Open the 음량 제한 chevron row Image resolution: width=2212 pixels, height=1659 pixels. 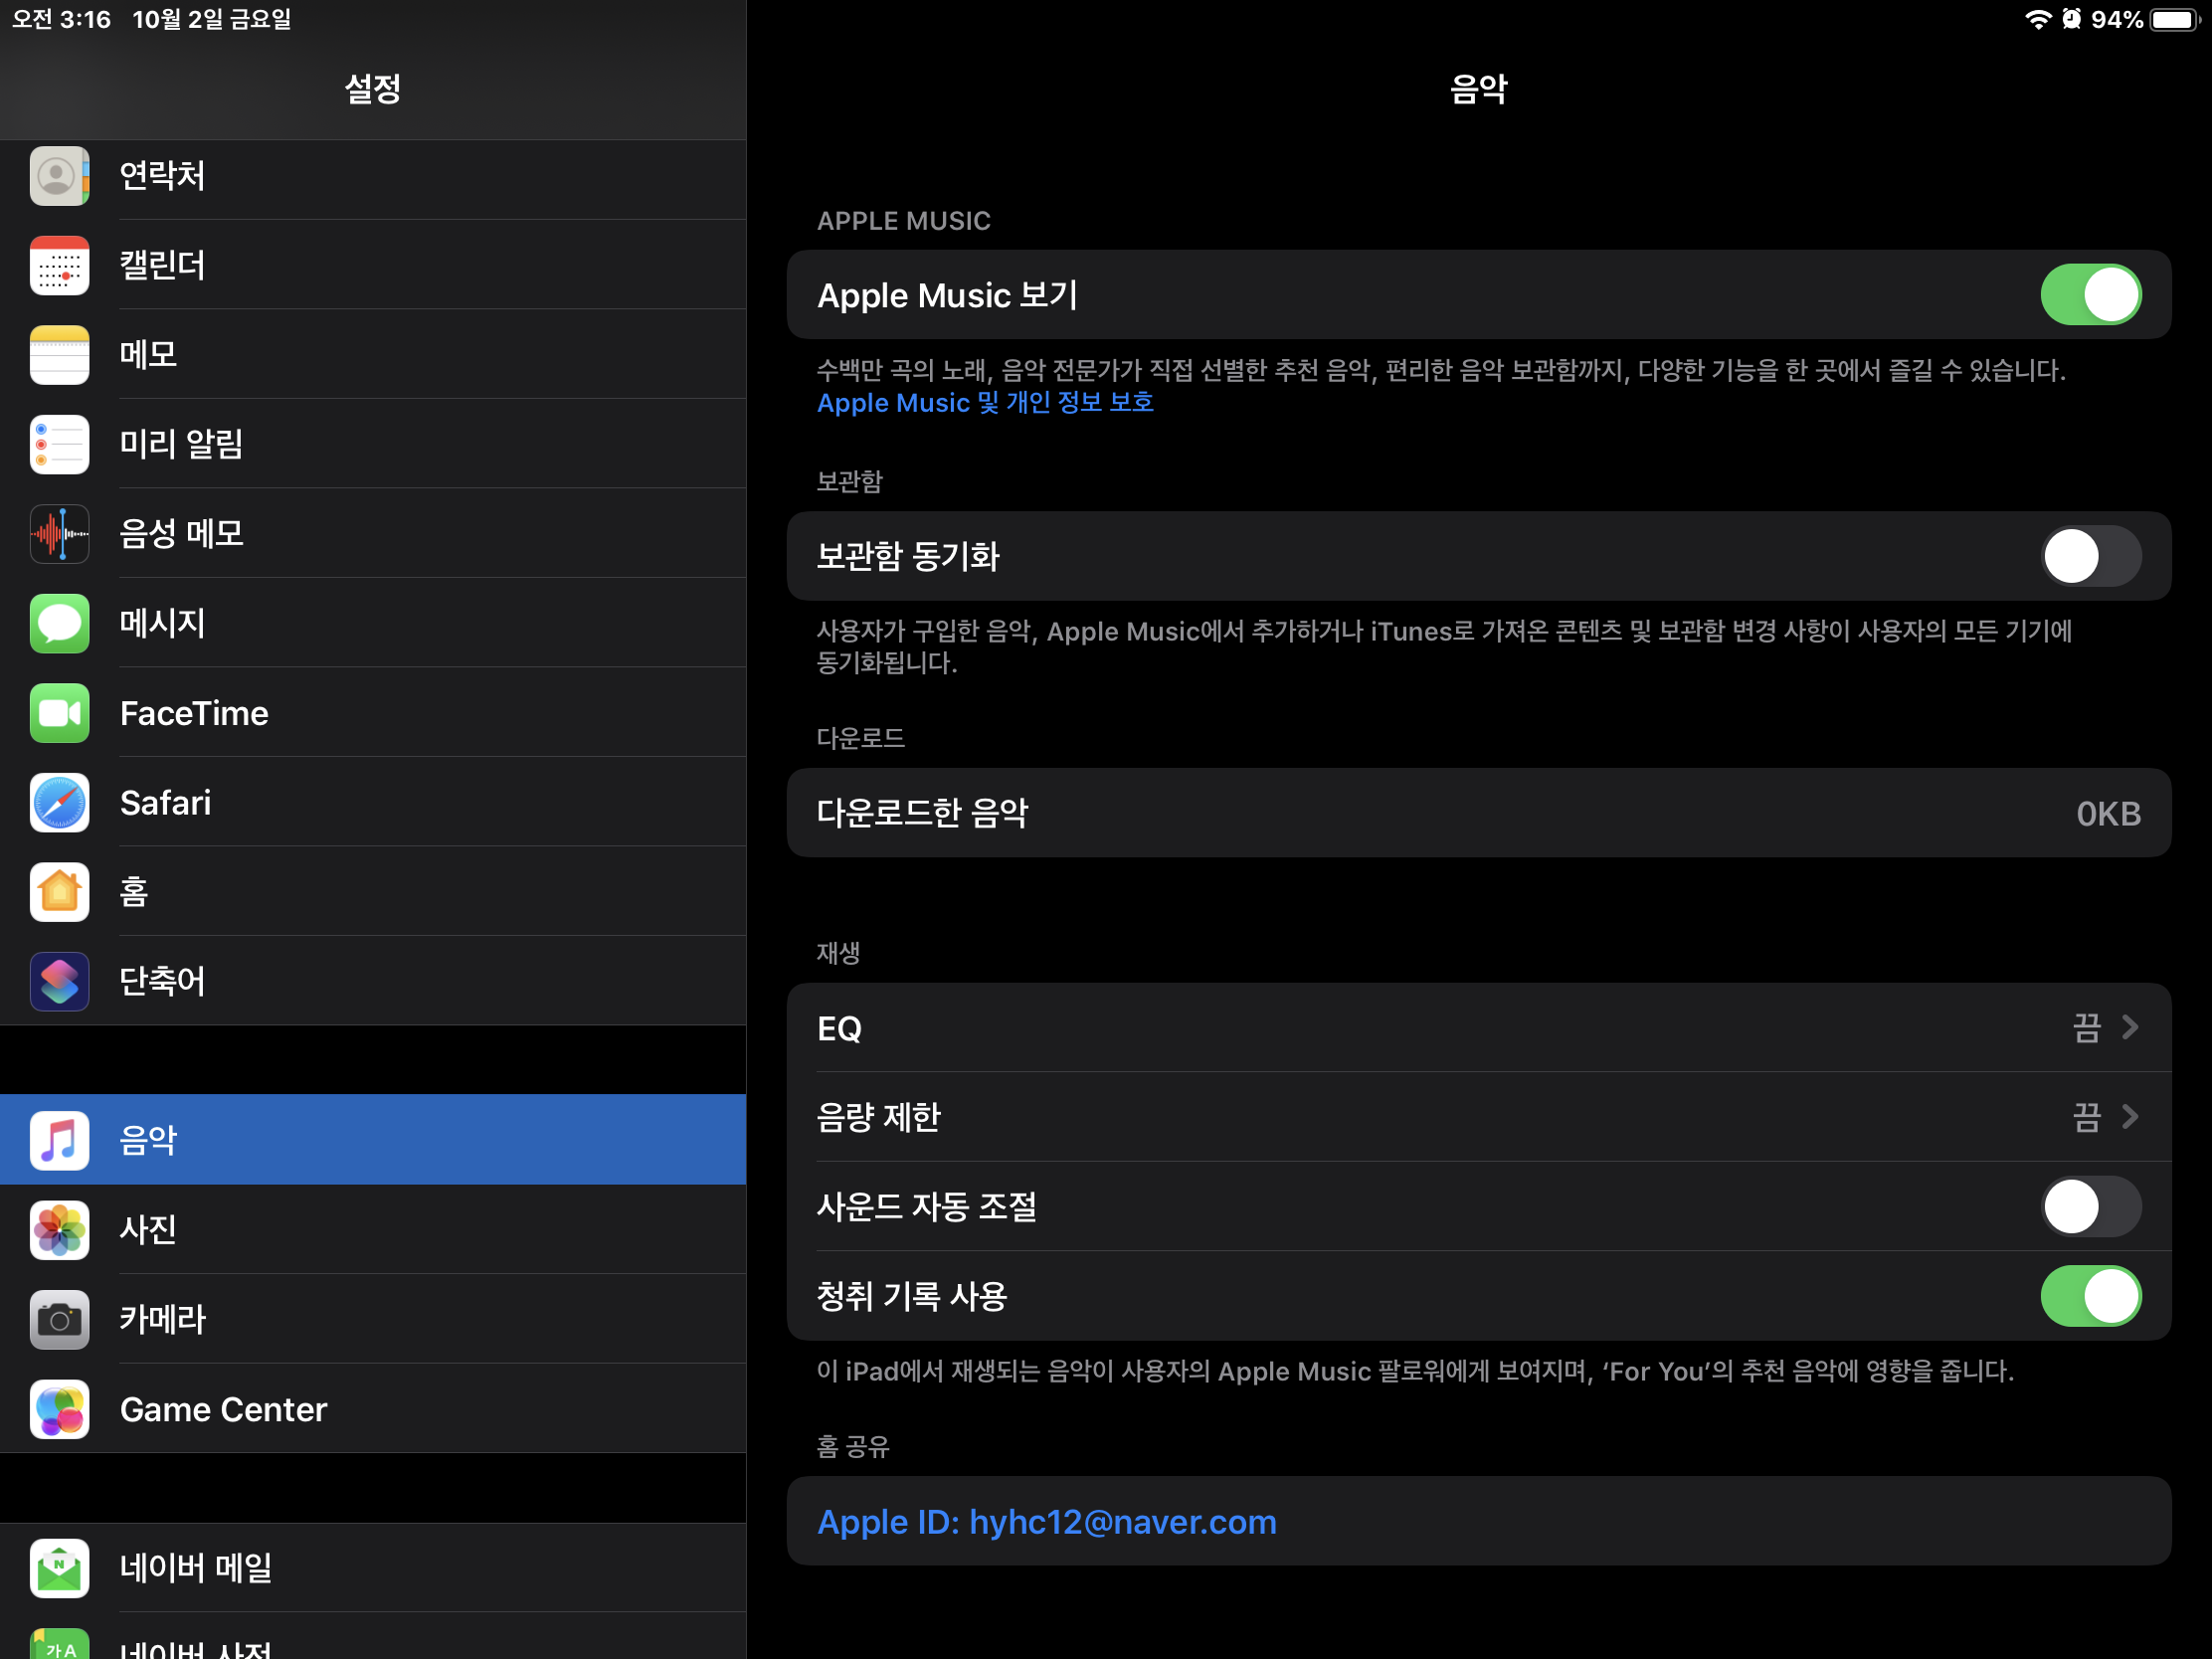tap(2129, 1117)
